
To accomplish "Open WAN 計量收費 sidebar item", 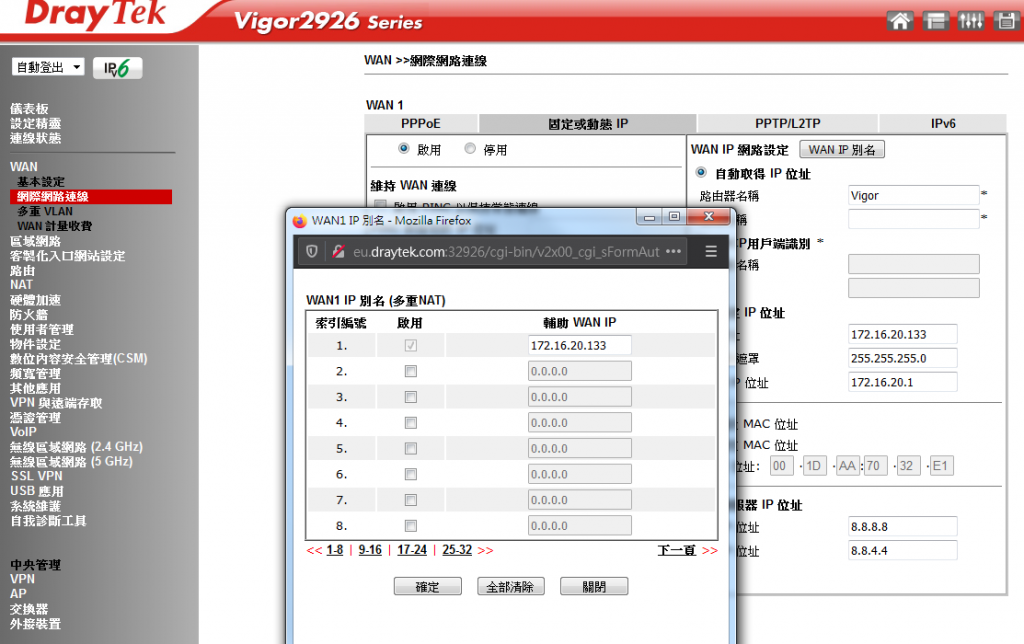I will tap(55, 226).
